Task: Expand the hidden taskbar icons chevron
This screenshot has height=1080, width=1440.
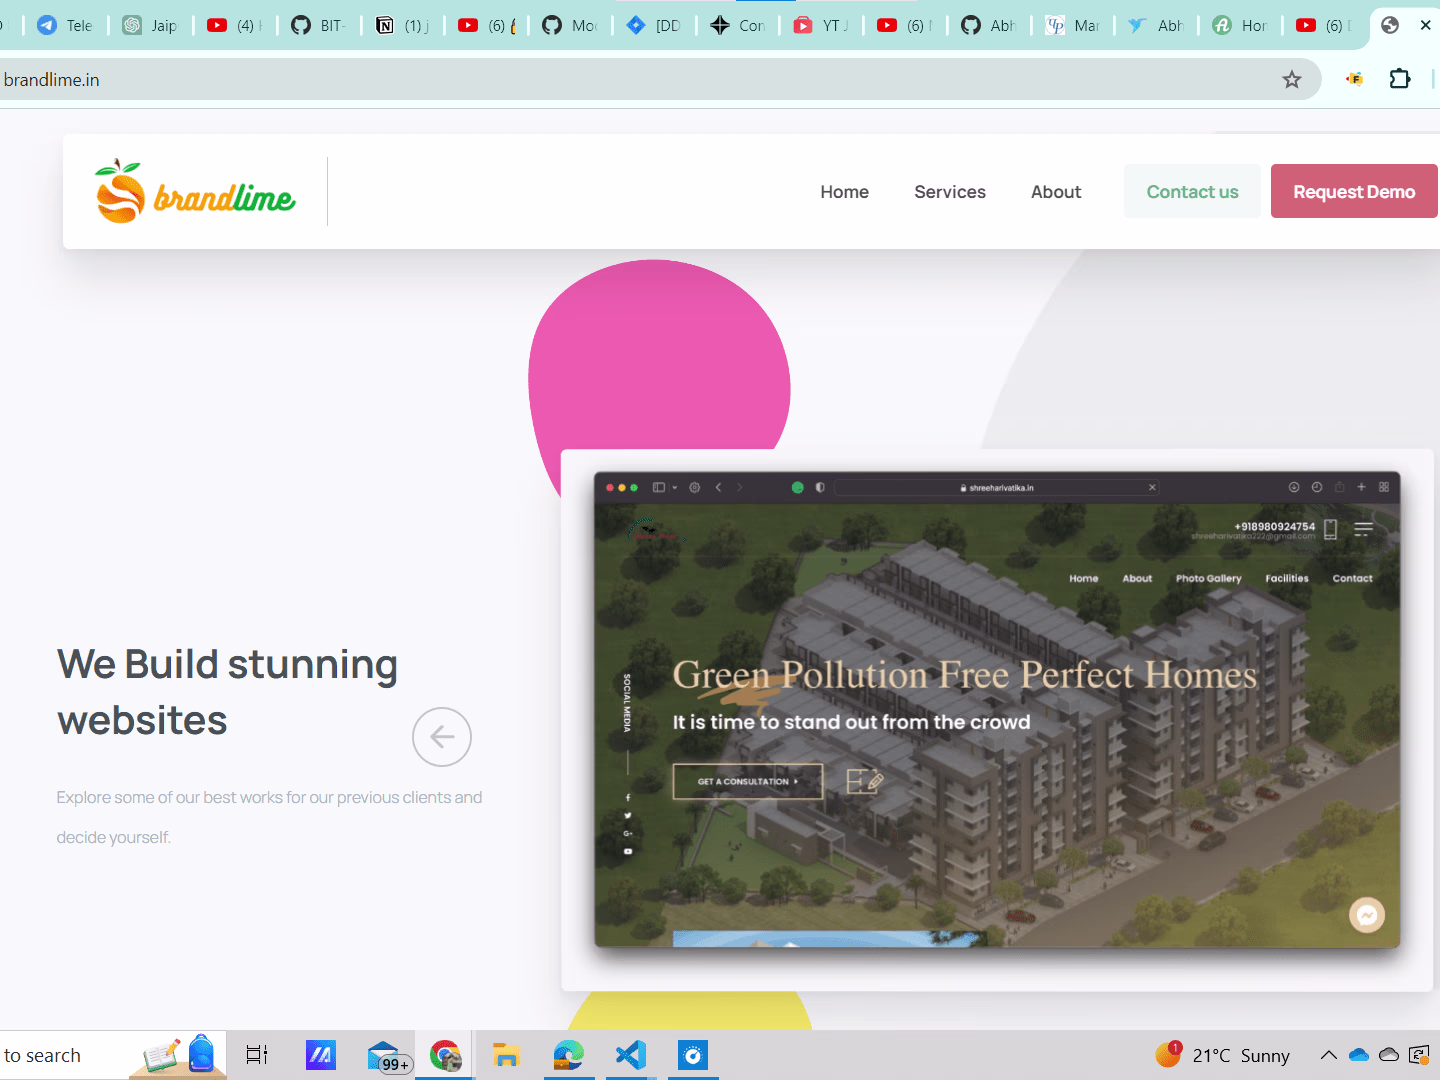Action: point(1328,1054)
